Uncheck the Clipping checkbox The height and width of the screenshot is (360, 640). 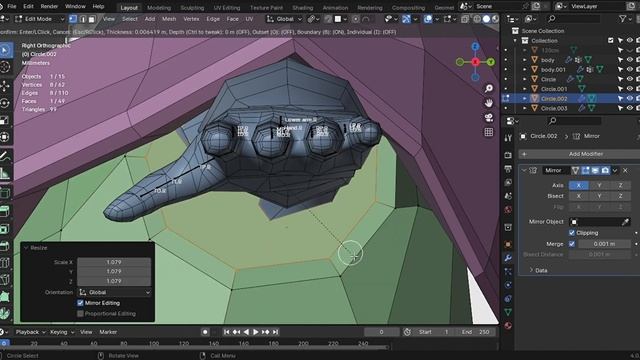pos(572,233)
